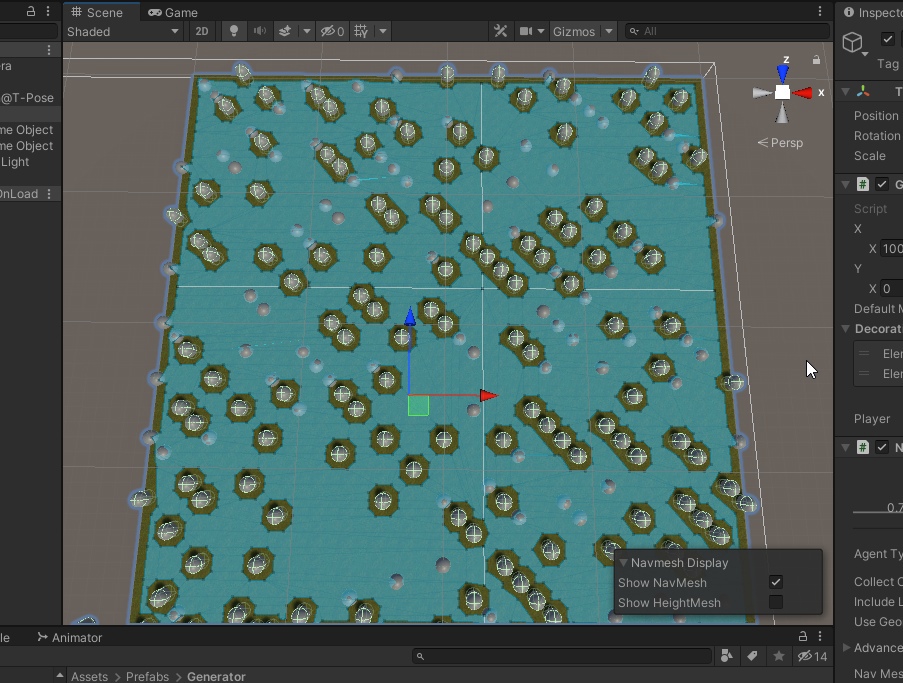Open component editor tools icon
The image size is (903, 683).
500,32
